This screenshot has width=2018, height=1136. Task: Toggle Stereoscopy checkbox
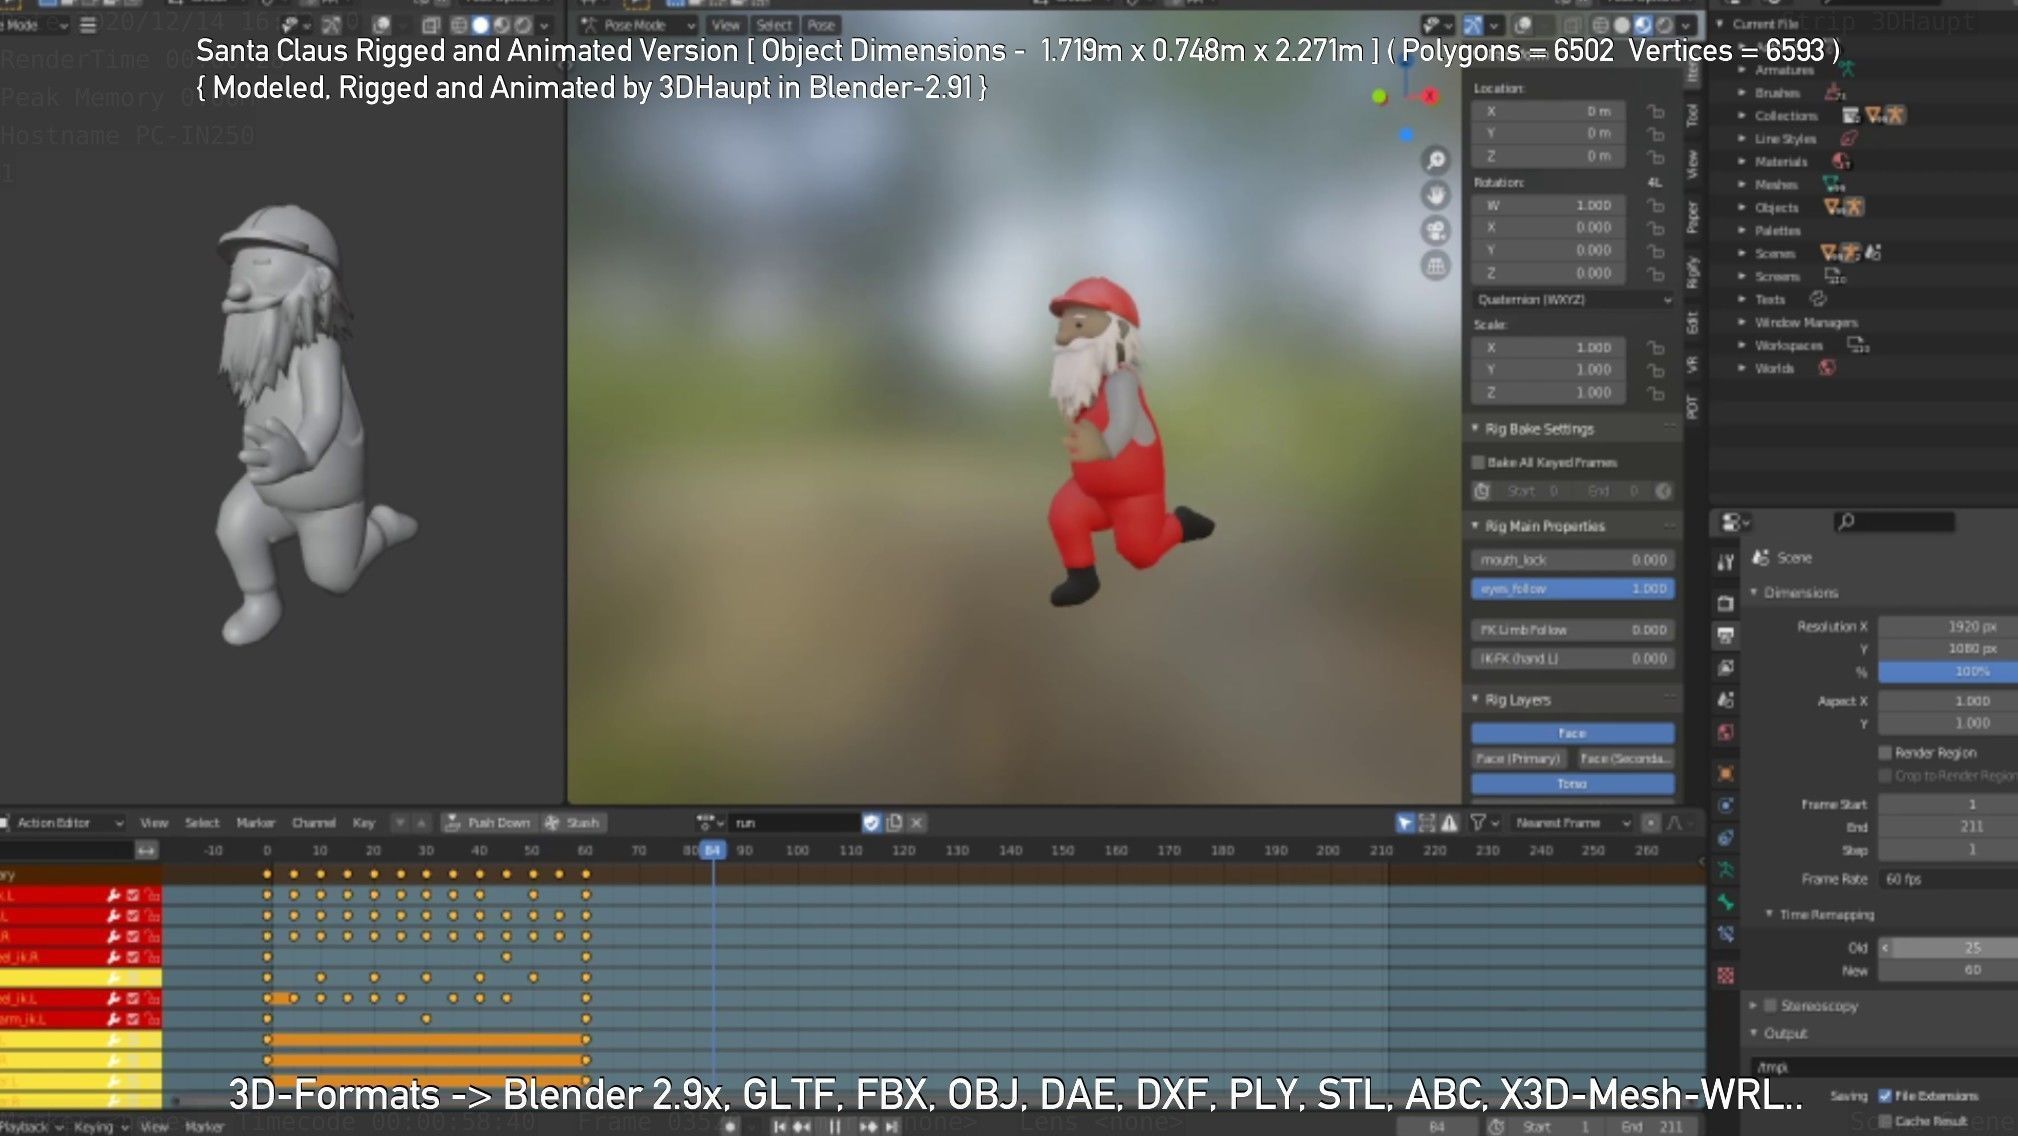coord(1770,1005)
